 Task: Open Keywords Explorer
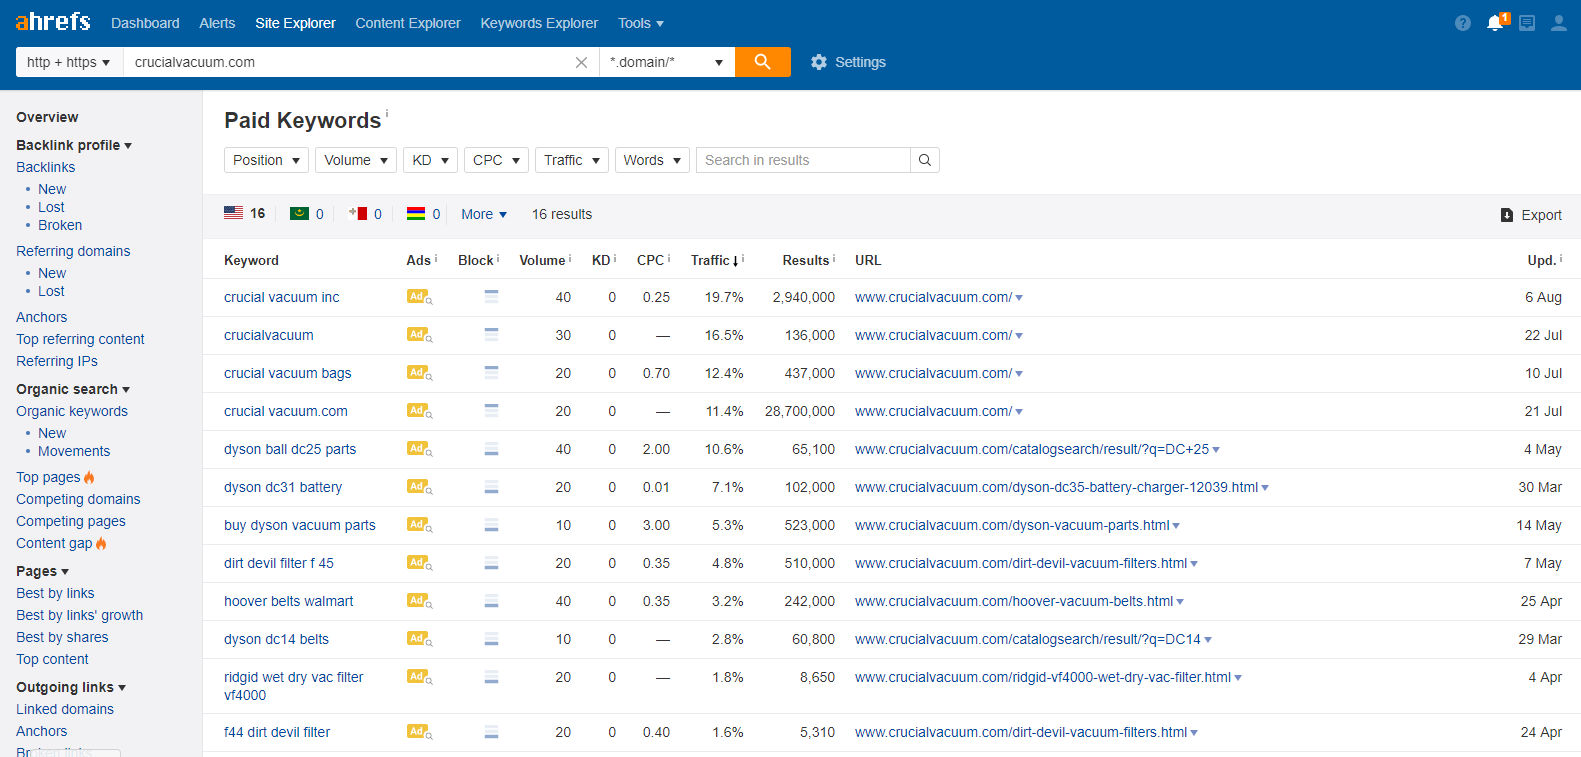coord(539,23)
